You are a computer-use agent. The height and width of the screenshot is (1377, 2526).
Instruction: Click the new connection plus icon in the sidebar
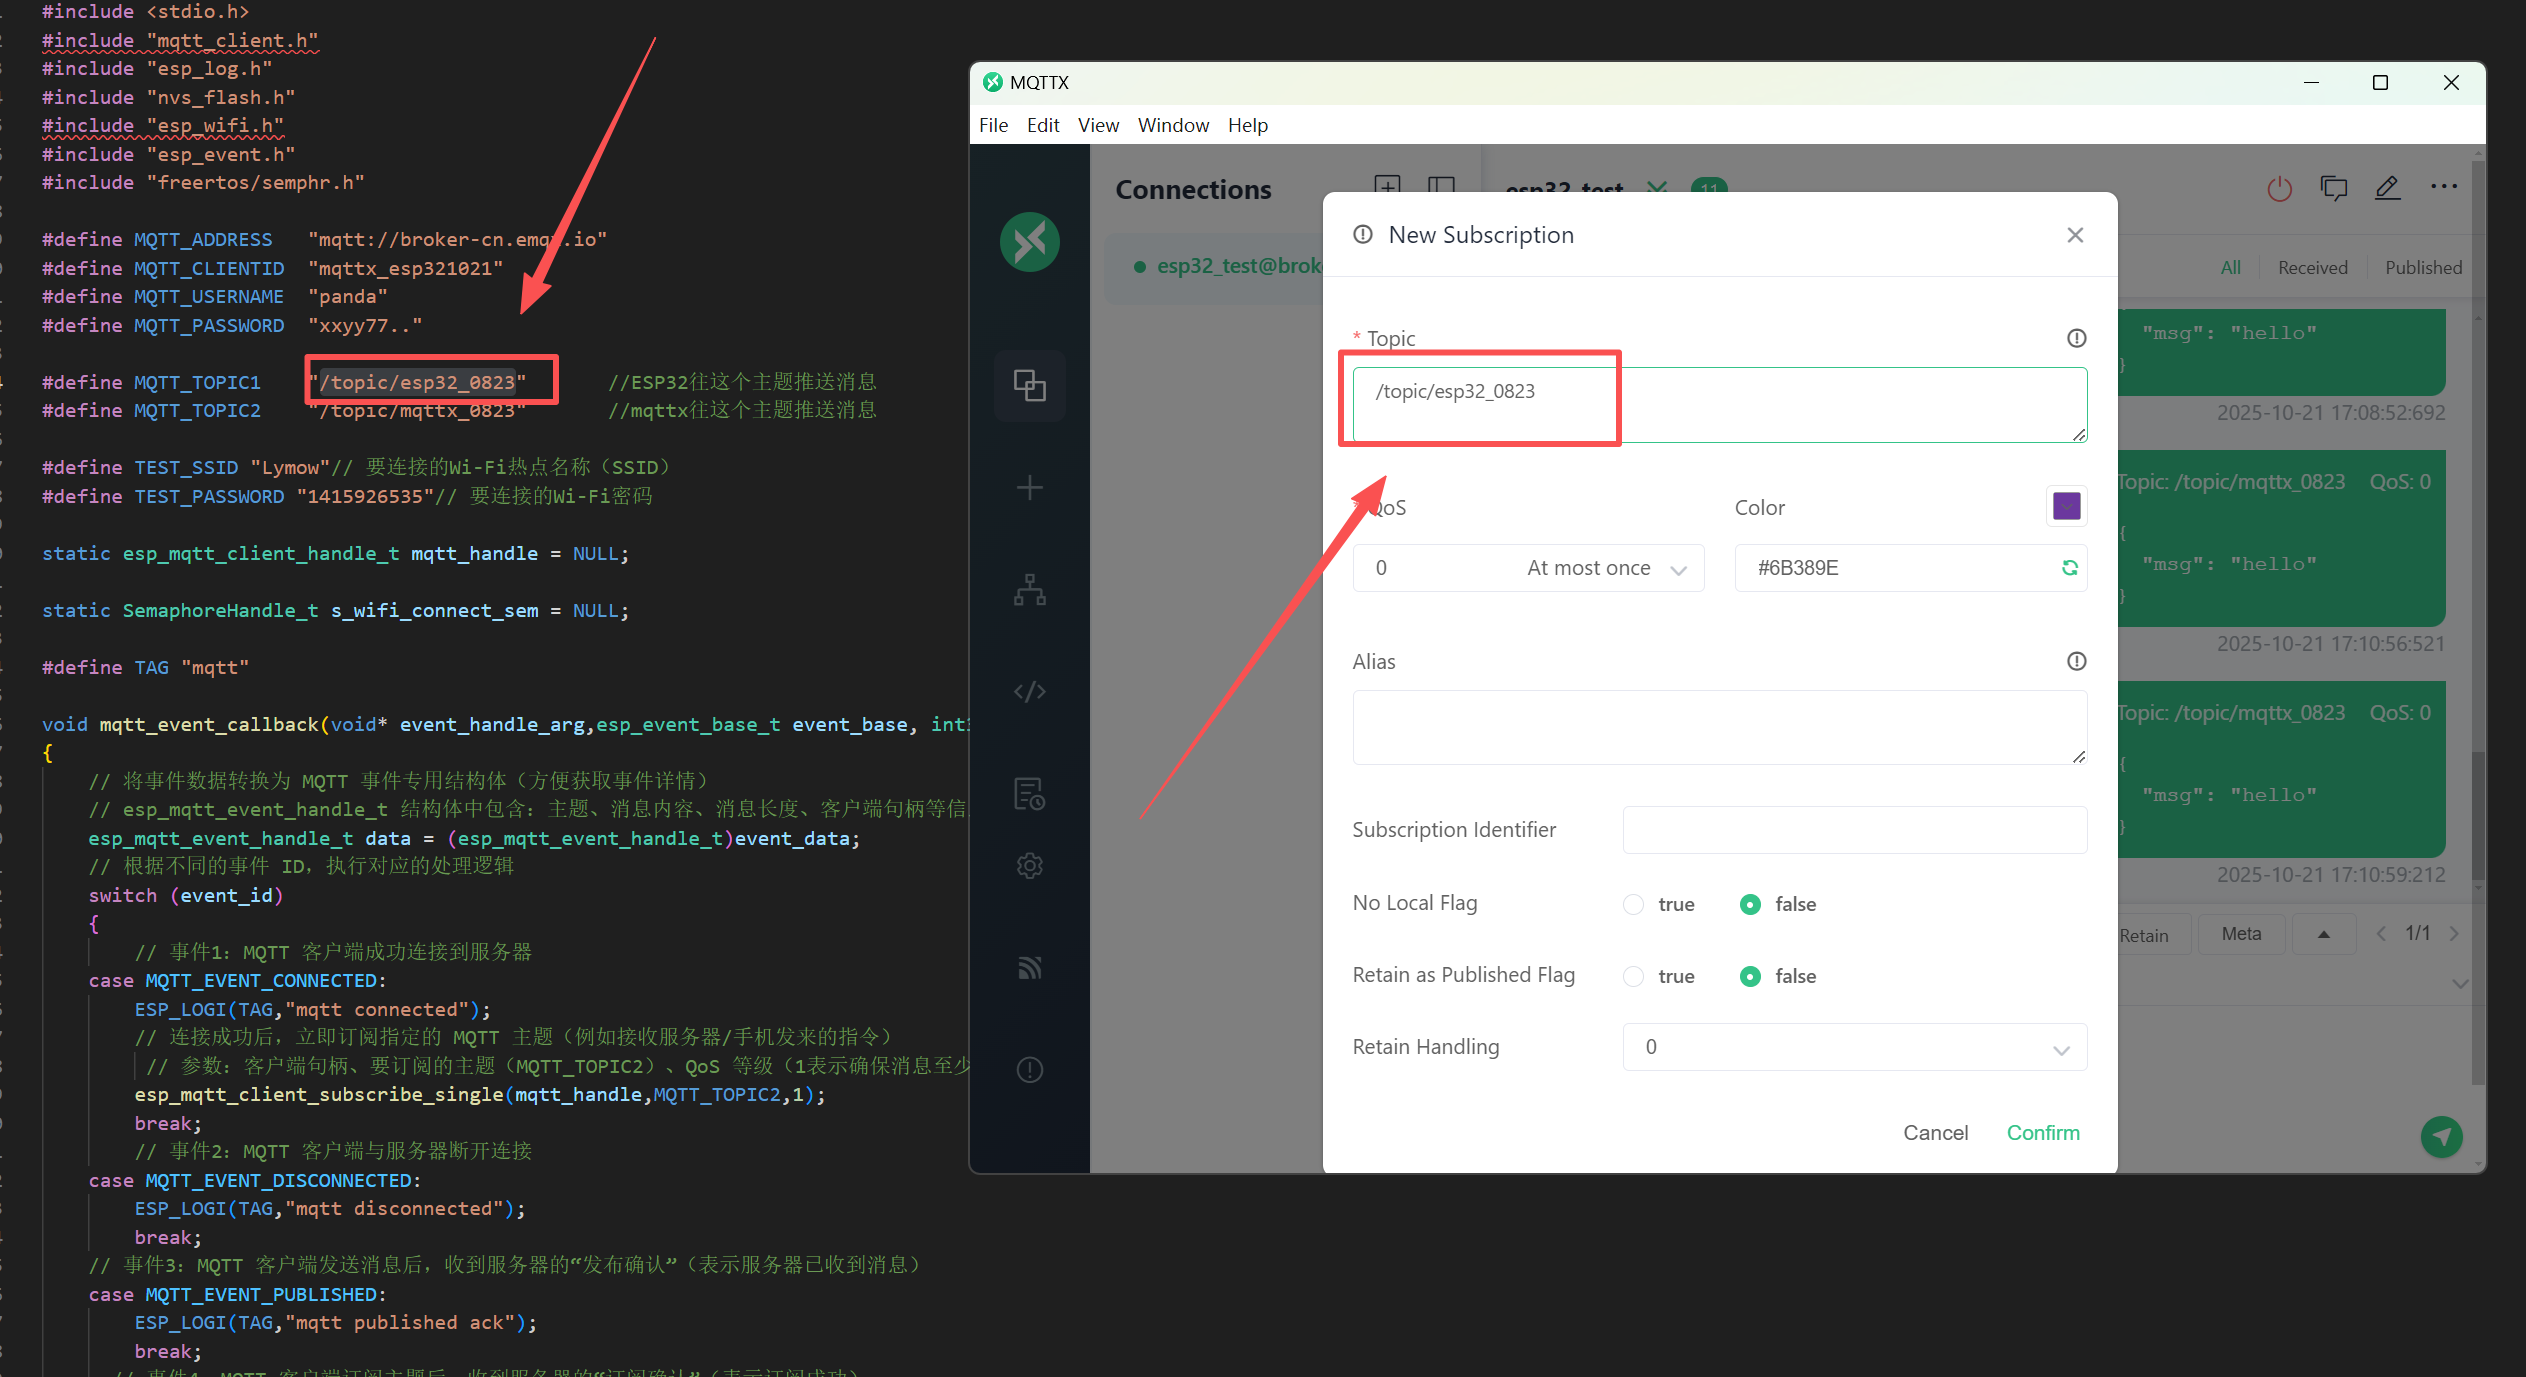coord(1029,488)
